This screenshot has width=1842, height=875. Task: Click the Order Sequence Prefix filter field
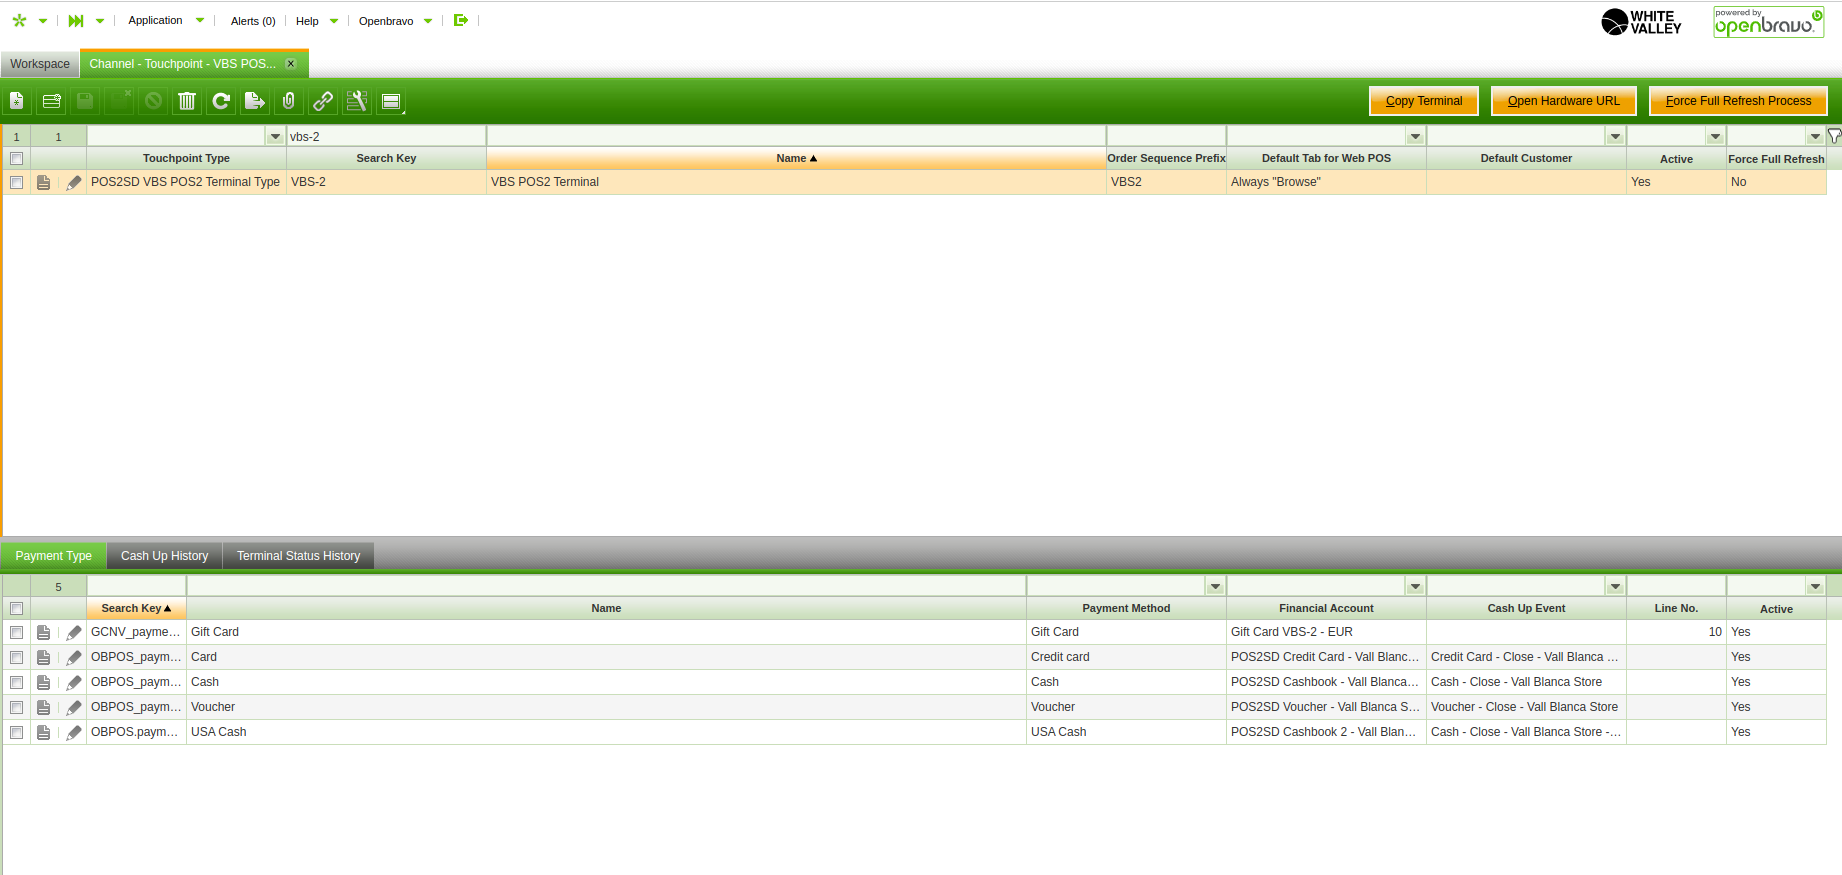1166,136
